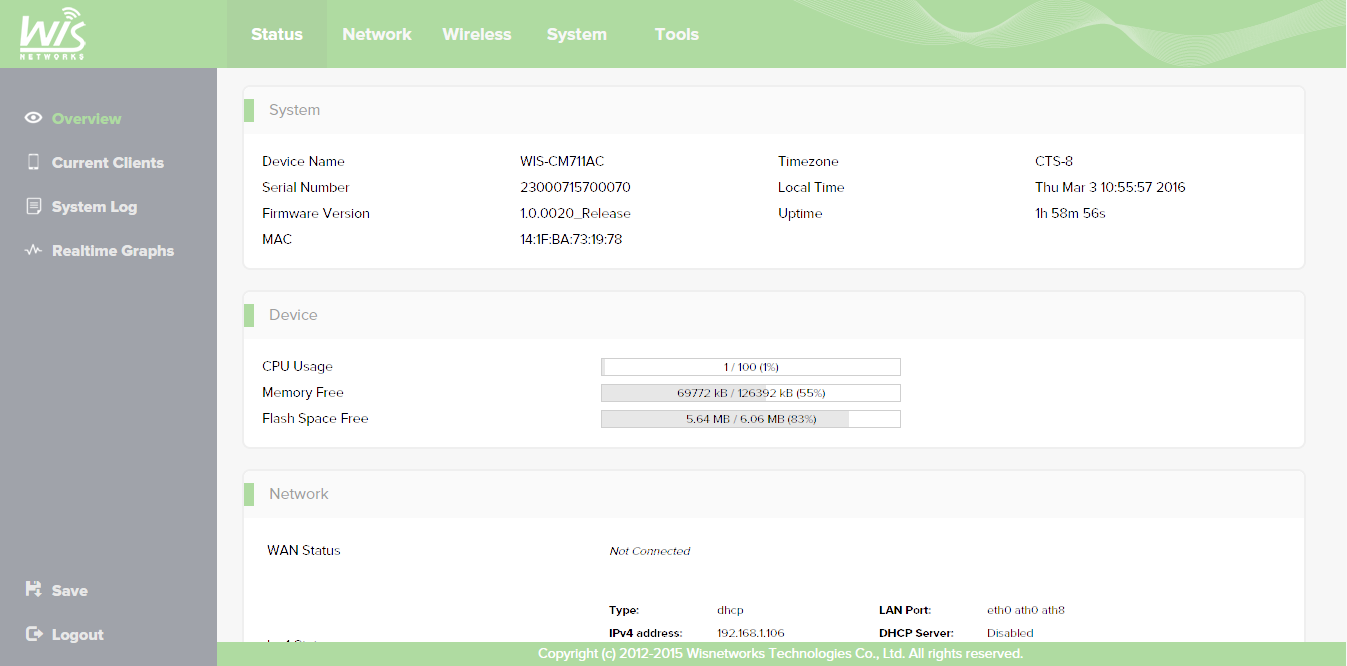Click device name value WIS-CM711AC
Viewport: 1347px width, 666px height.
tap(562, 161)
